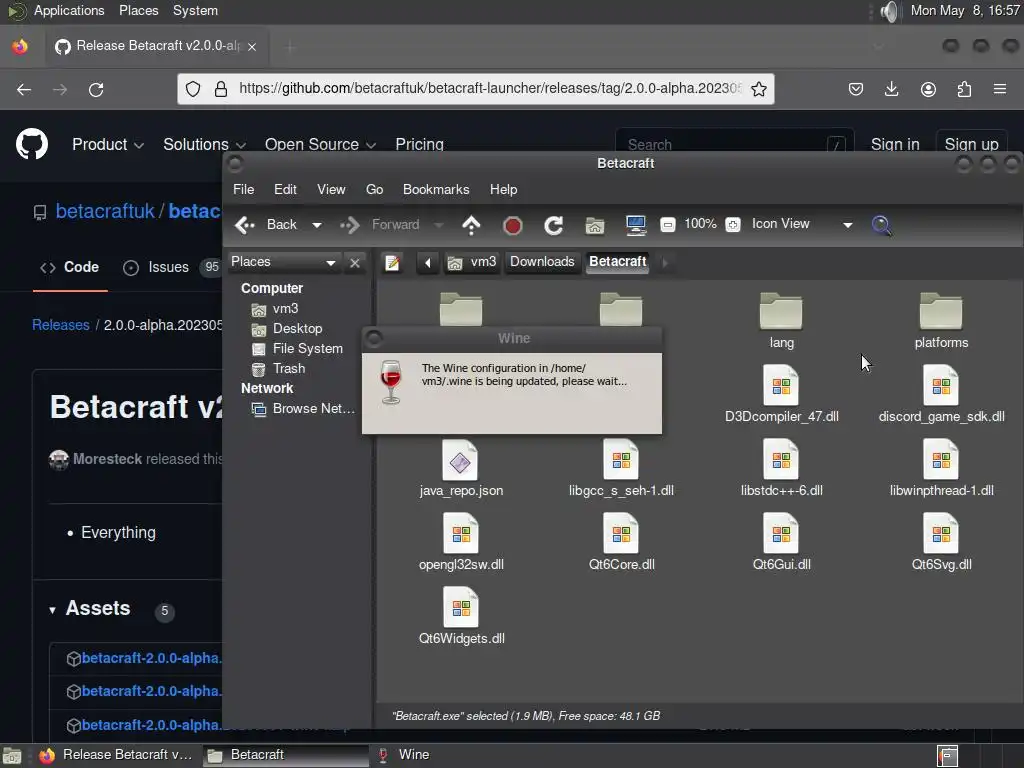The height and width of the screenshot is (768, 1024).
Task: Open the File menu in Betacraft window
Action: click(x=244, y=189)
